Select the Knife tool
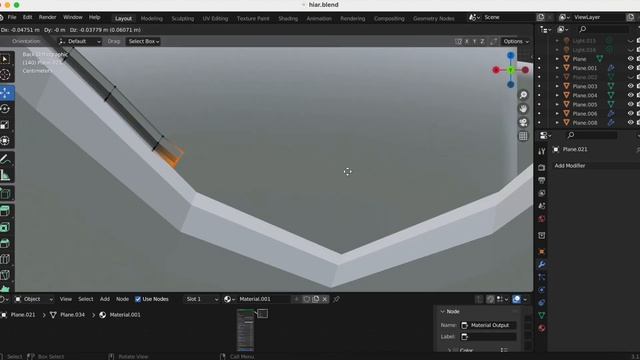The image size is (640, 360). 5,275
